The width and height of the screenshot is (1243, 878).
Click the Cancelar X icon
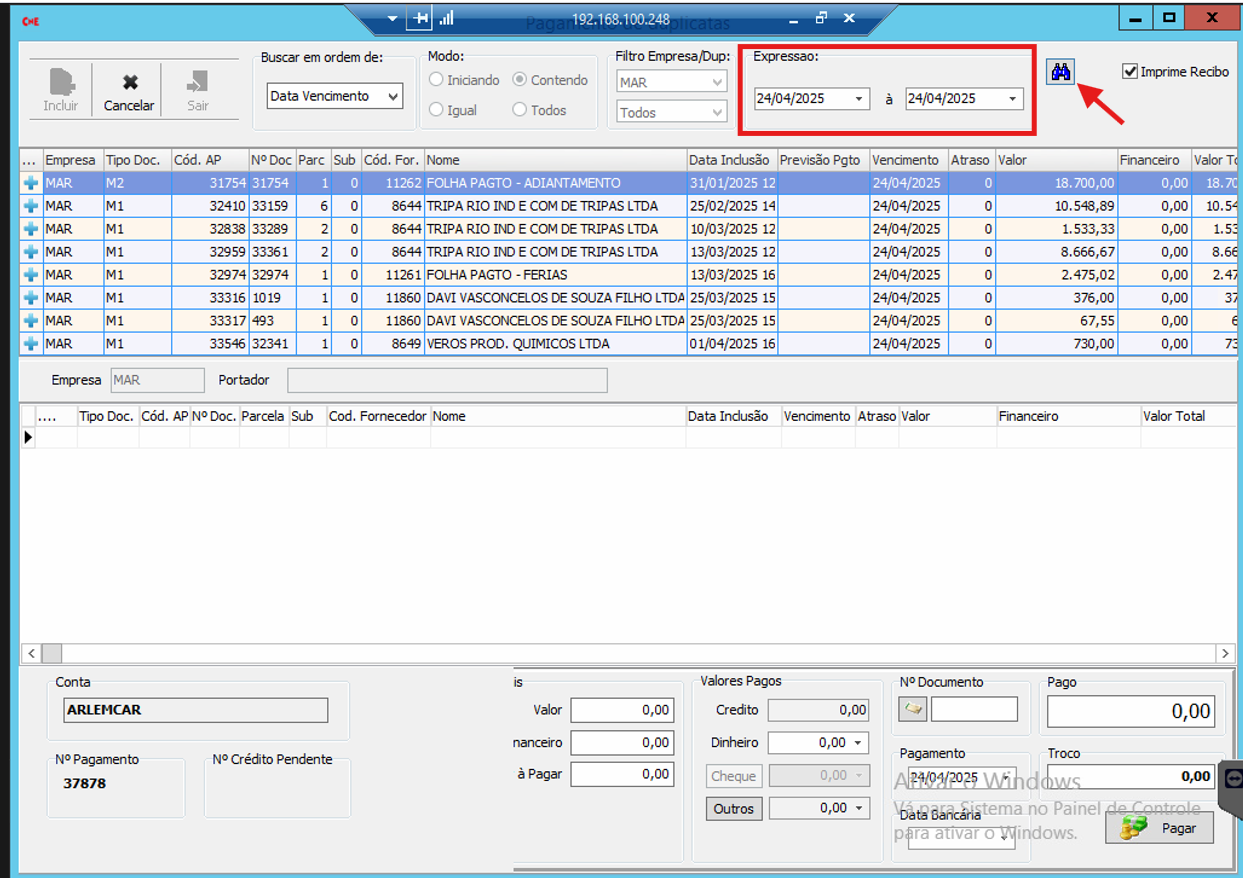[129, 82]
